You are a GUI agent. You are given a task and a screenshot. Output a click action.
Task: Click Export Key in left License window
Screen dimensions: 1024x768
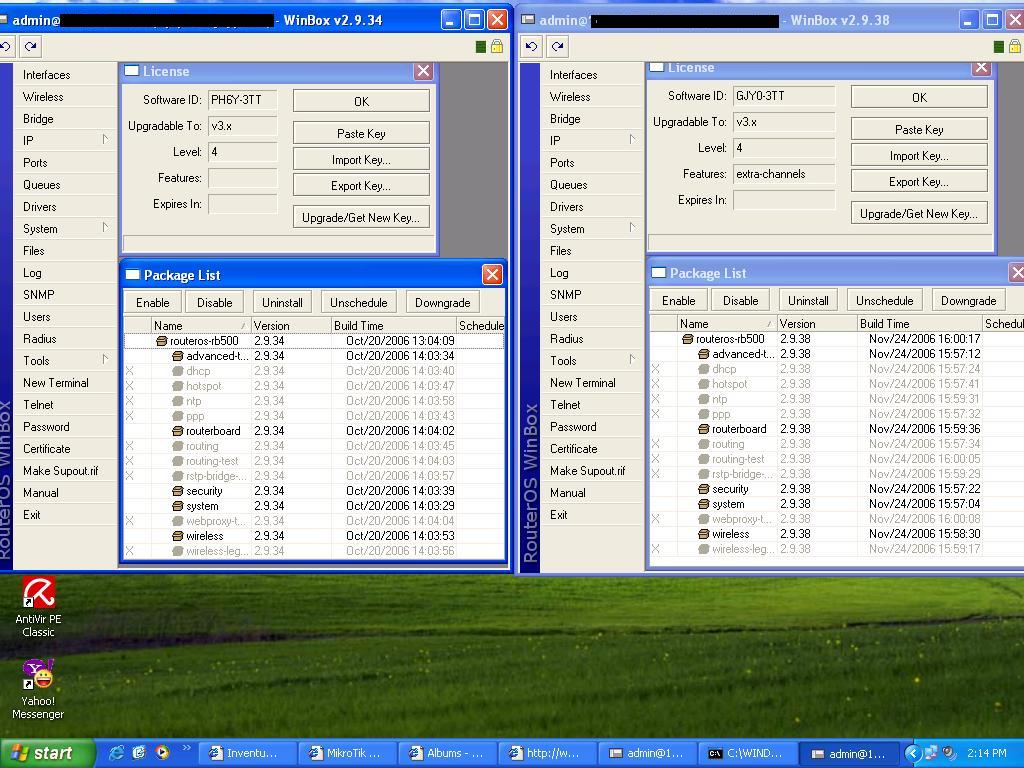click(x=361, y=185)
